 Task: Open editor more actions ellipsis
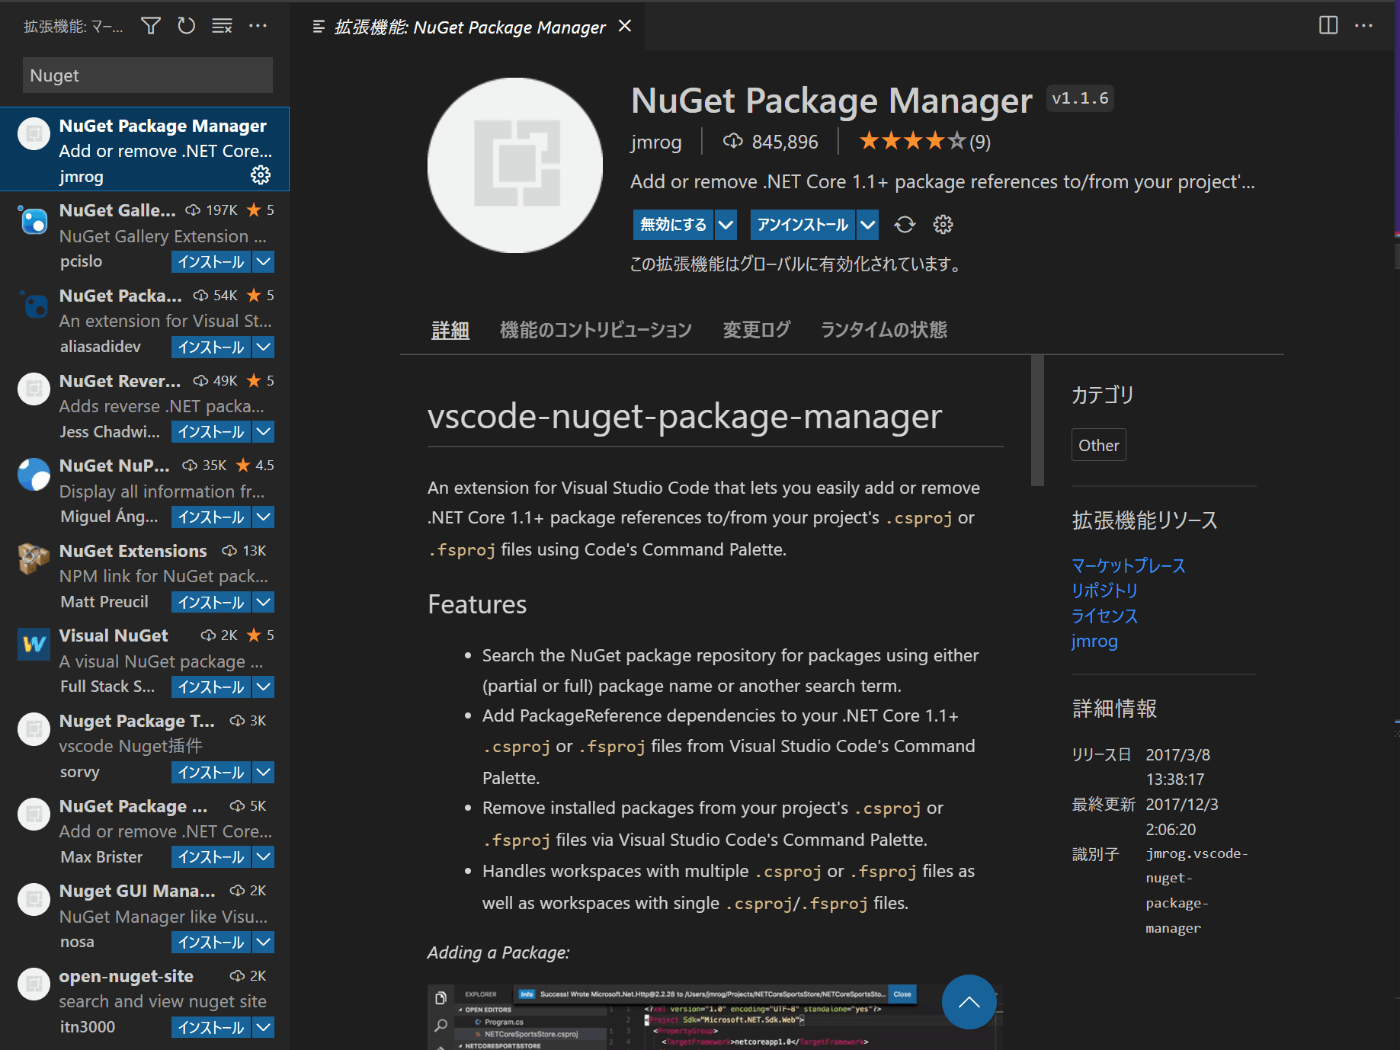(x=1364, y=25)
